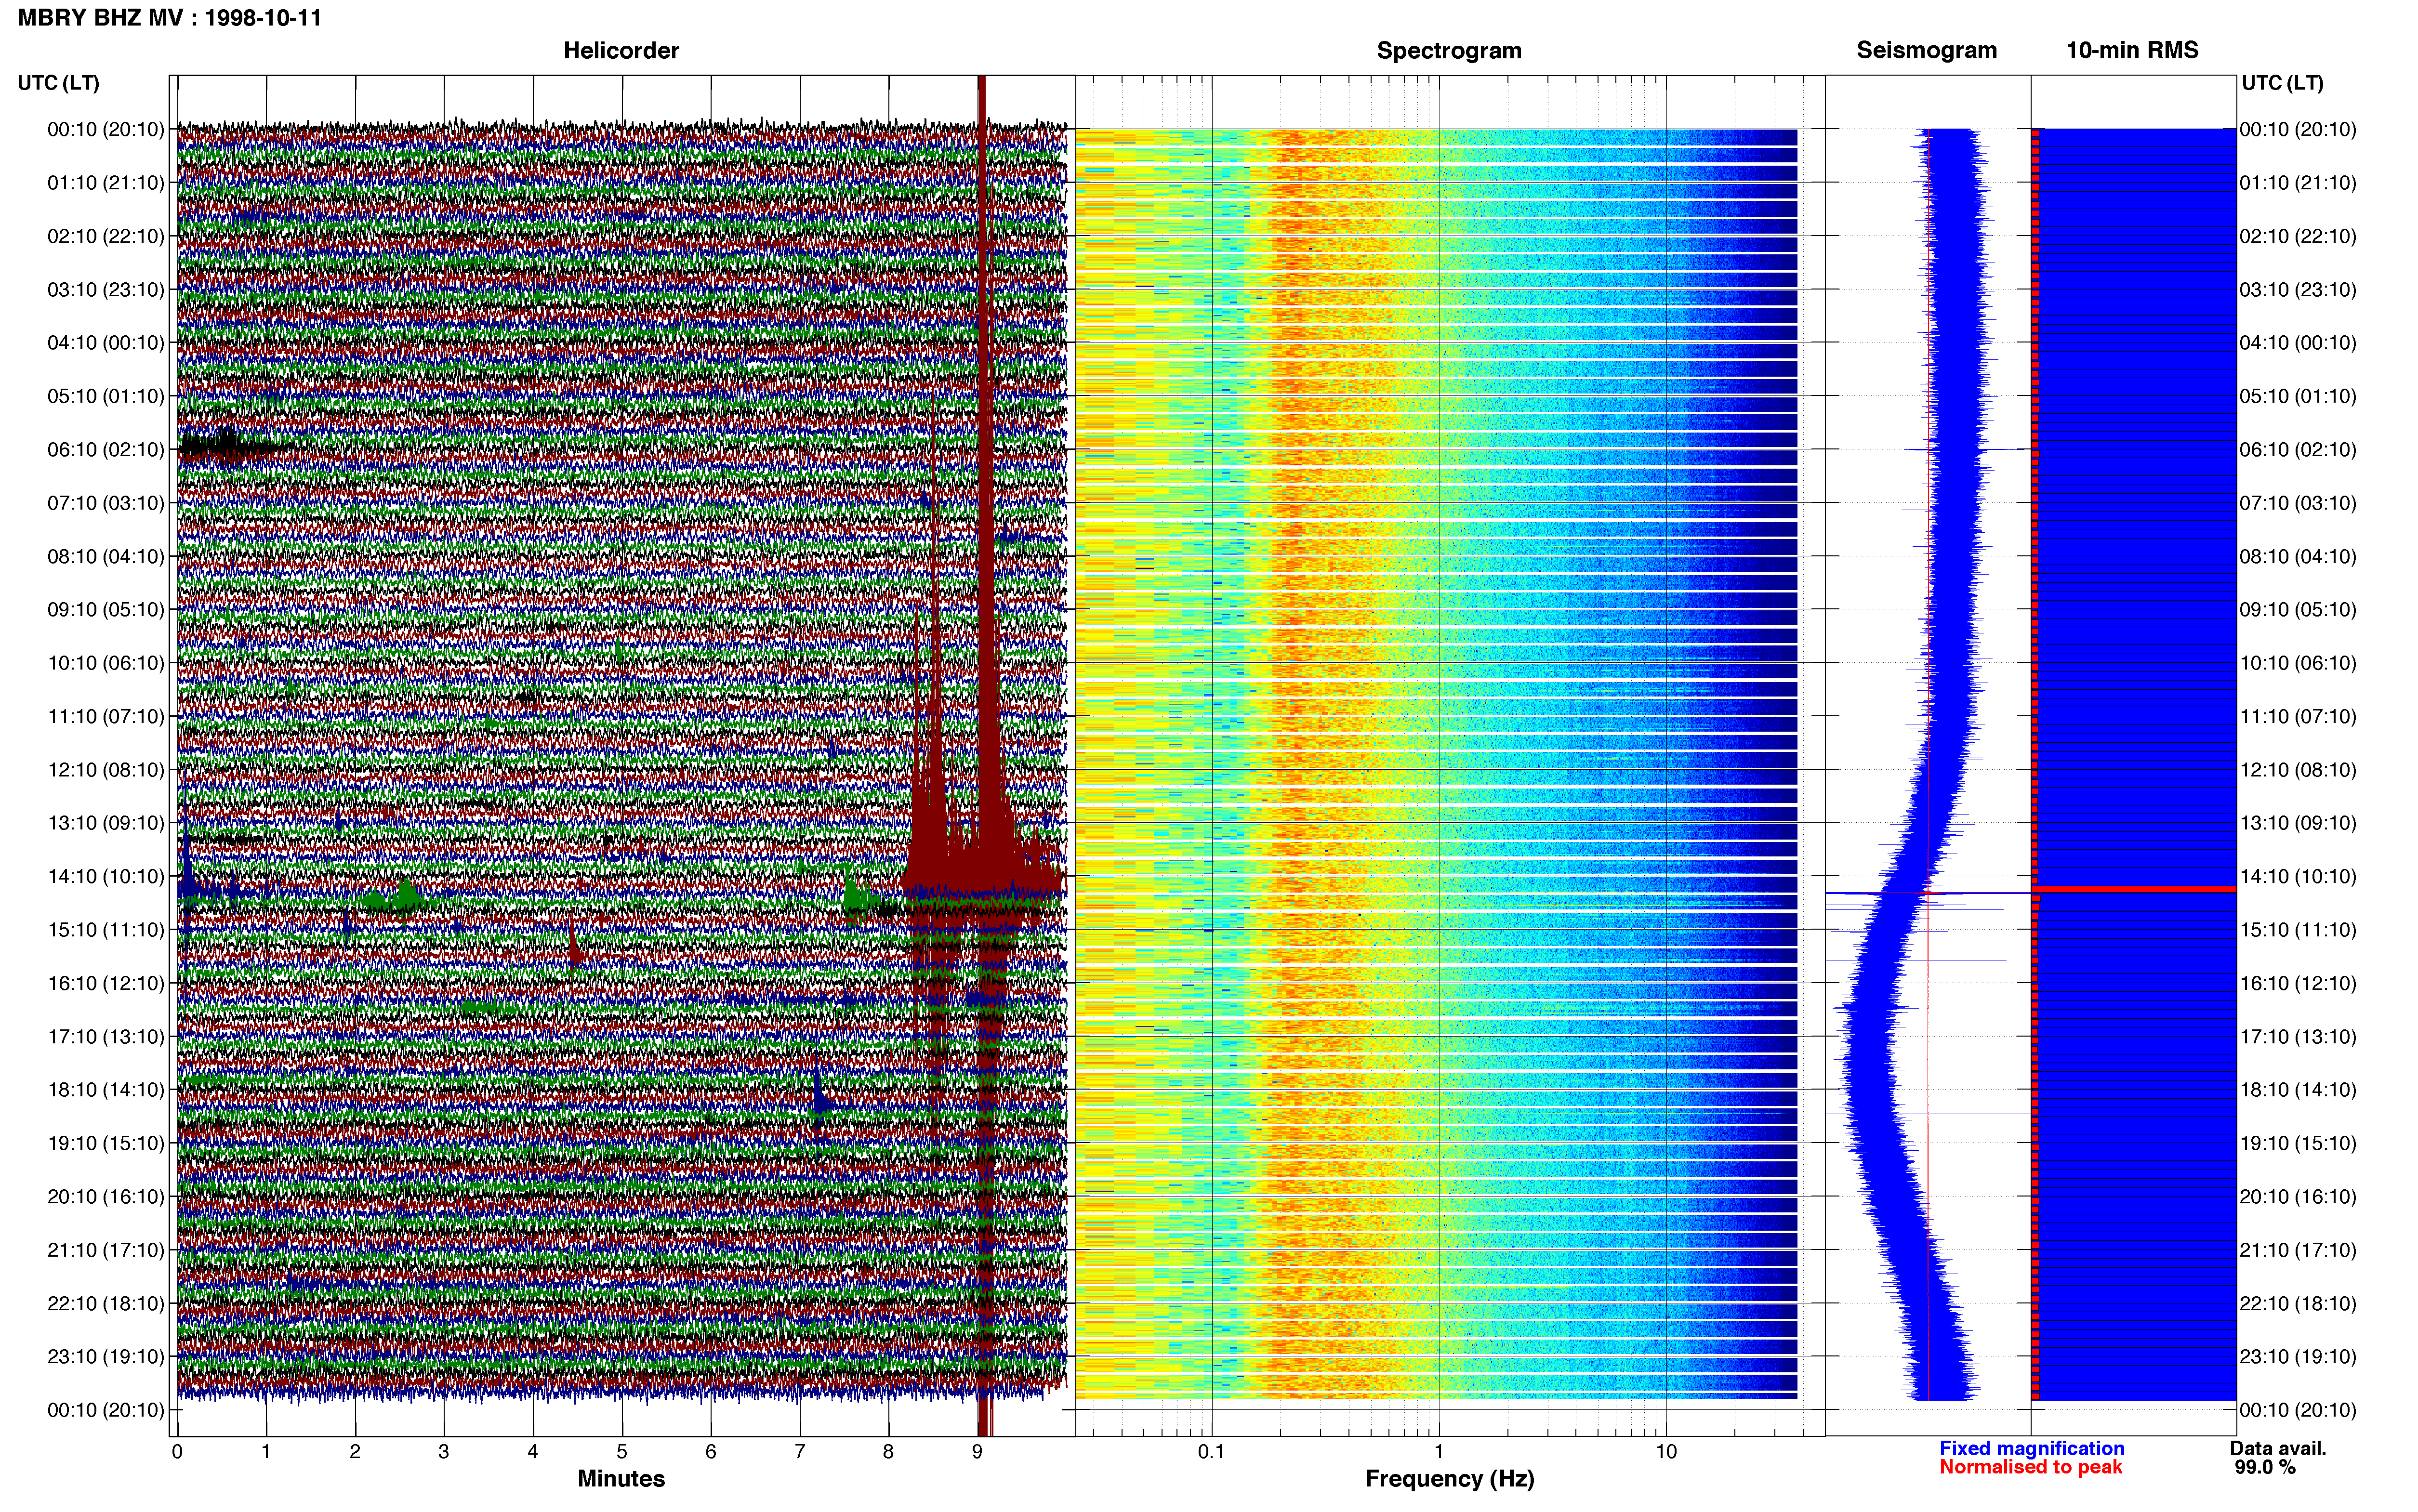Click minute tick label 2 under Helicorder
Screen dimensions: 2418x1512
pos(355,1452)
